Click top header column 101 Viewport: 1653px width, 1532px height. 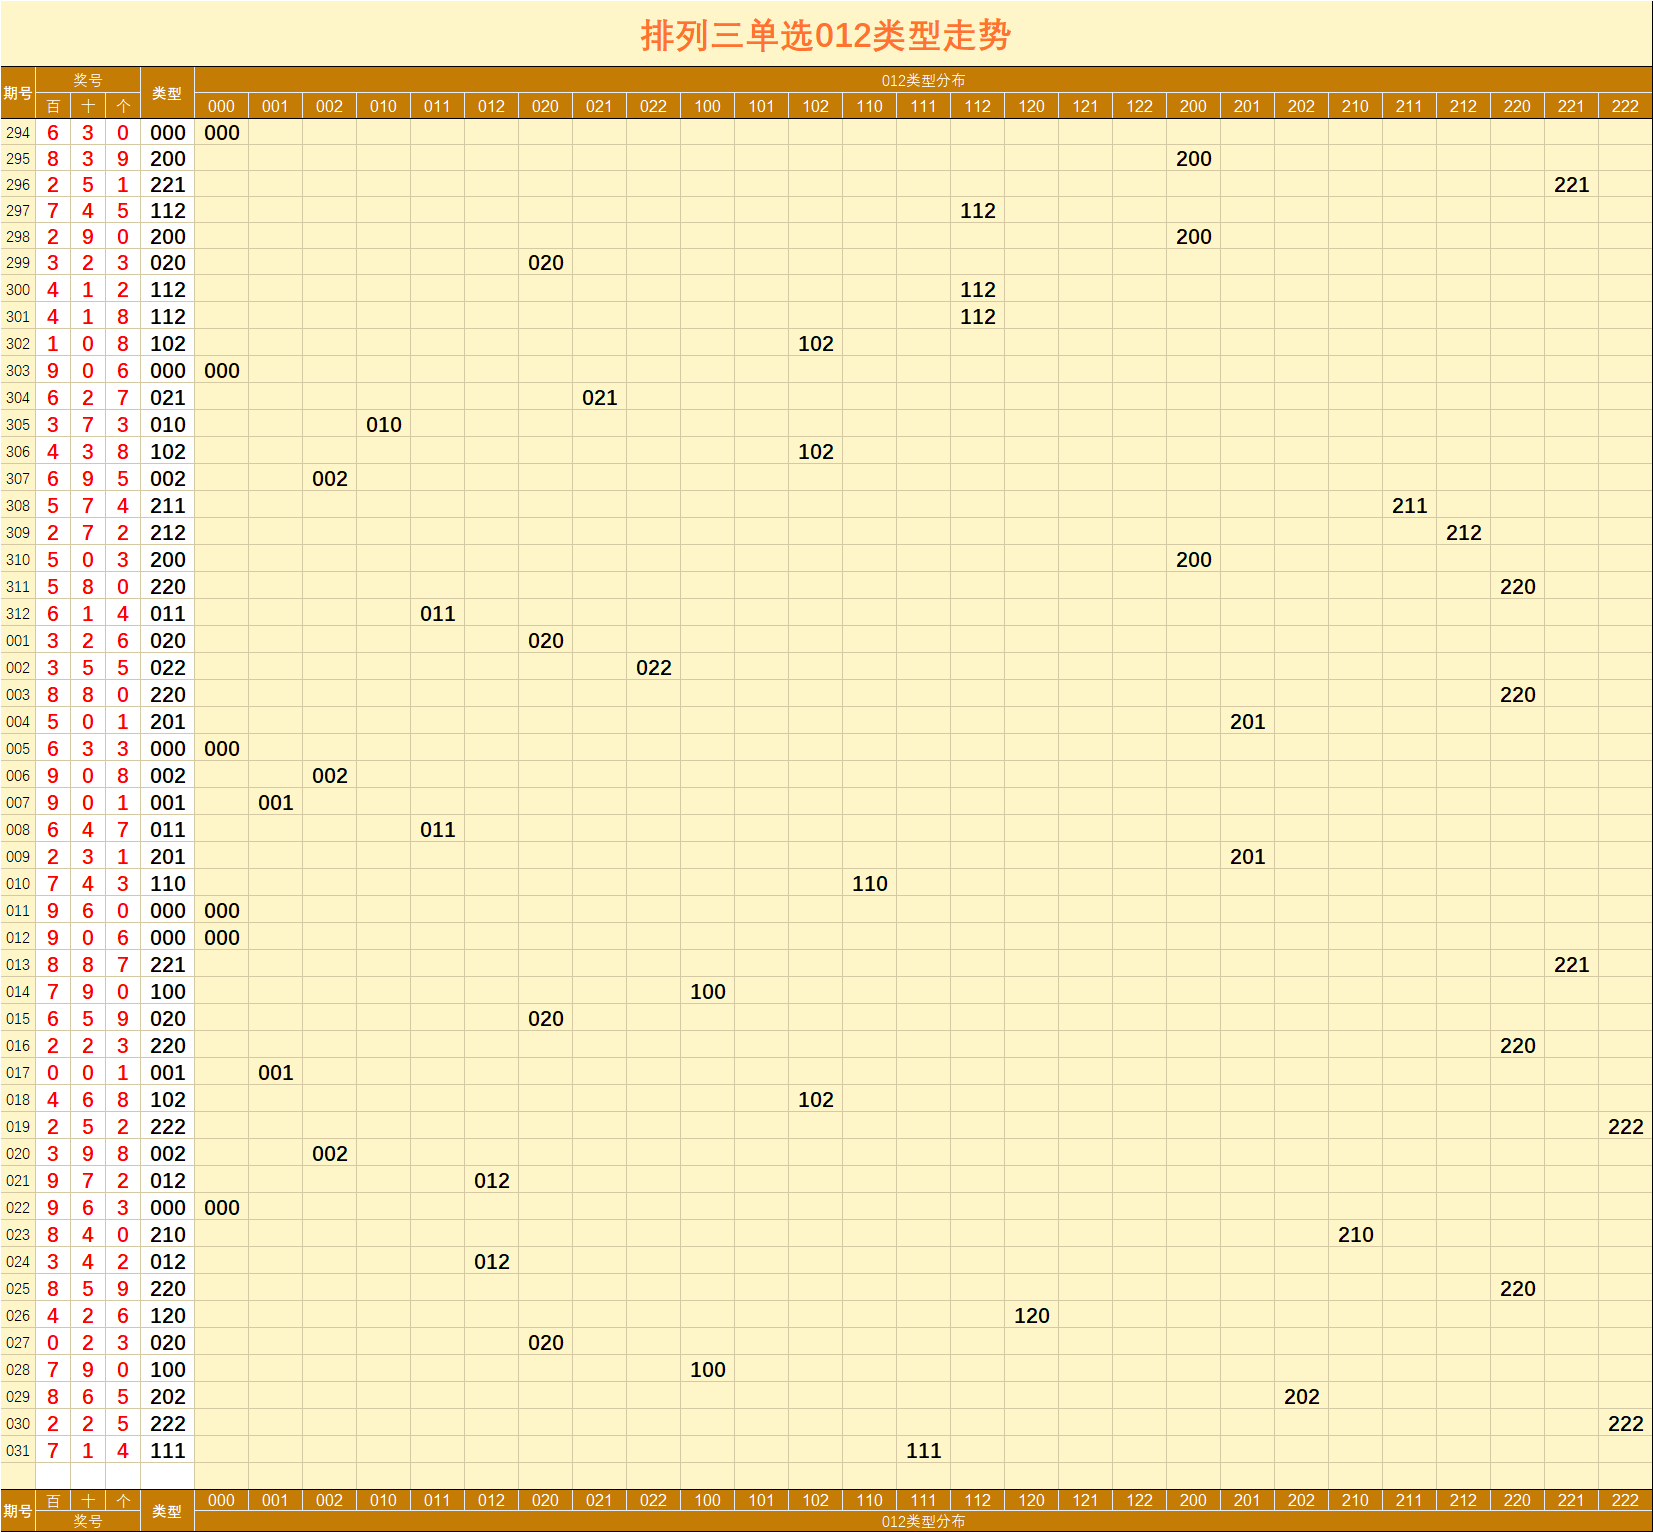click(761, 106)
